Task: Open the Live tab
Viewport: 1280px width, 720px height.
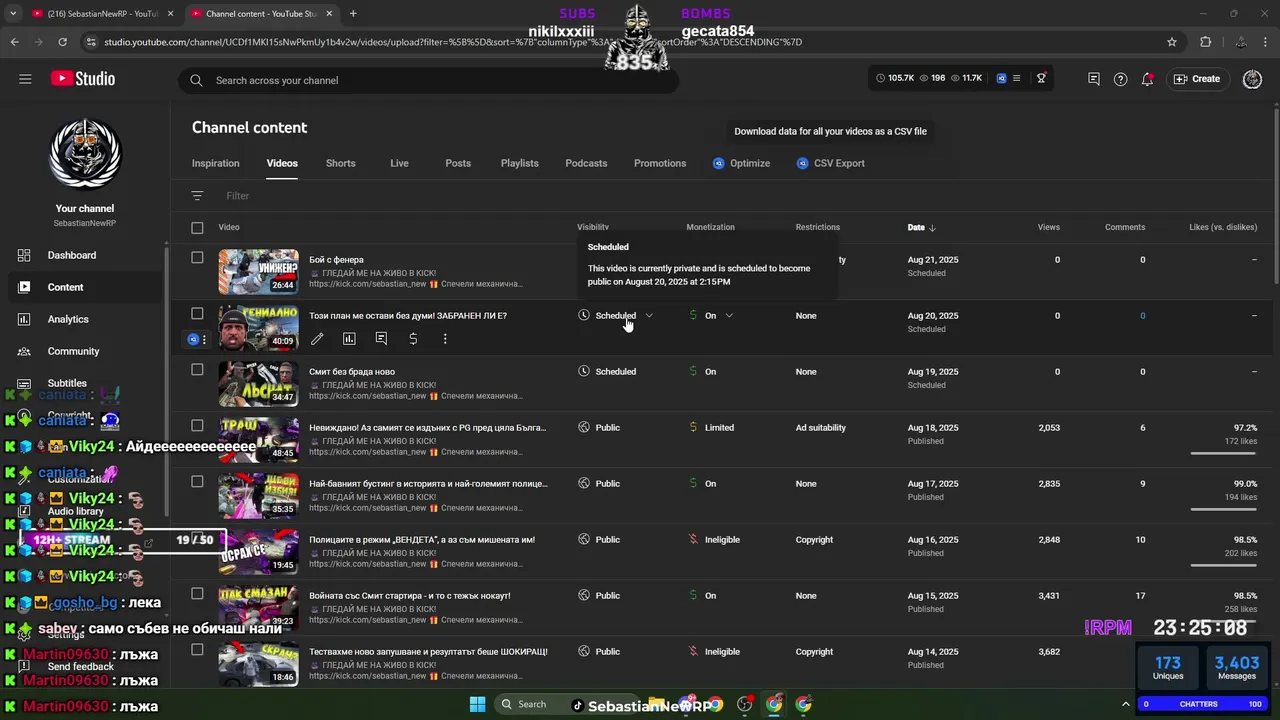Action: 399,163
